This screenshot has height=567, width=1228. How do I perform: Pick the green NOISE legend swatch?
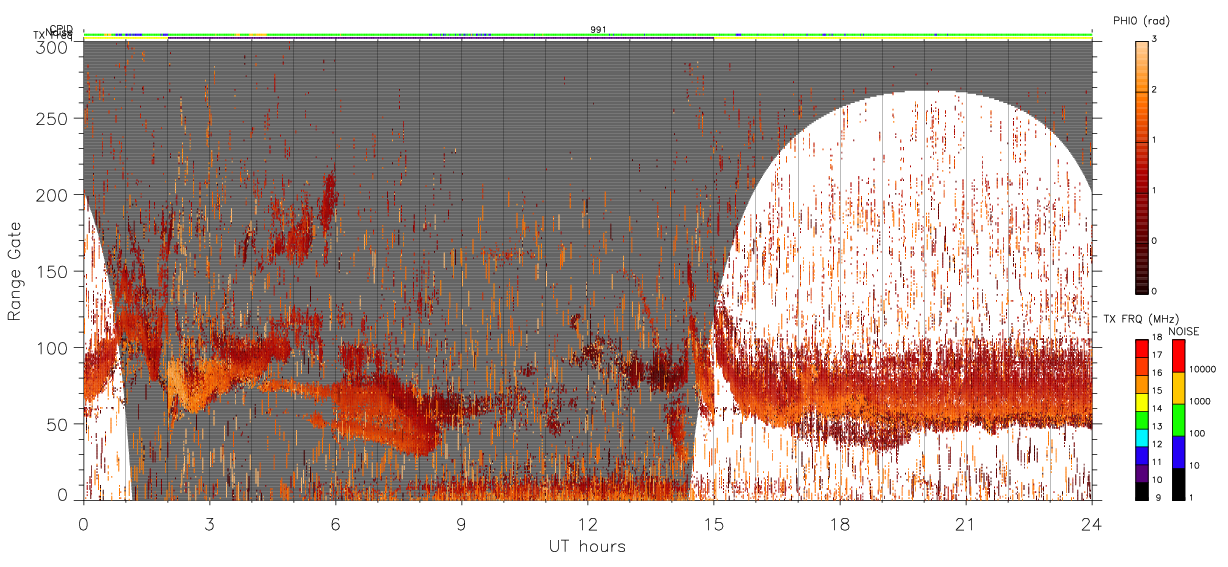pyautogui.click(x=1178, y=419)
